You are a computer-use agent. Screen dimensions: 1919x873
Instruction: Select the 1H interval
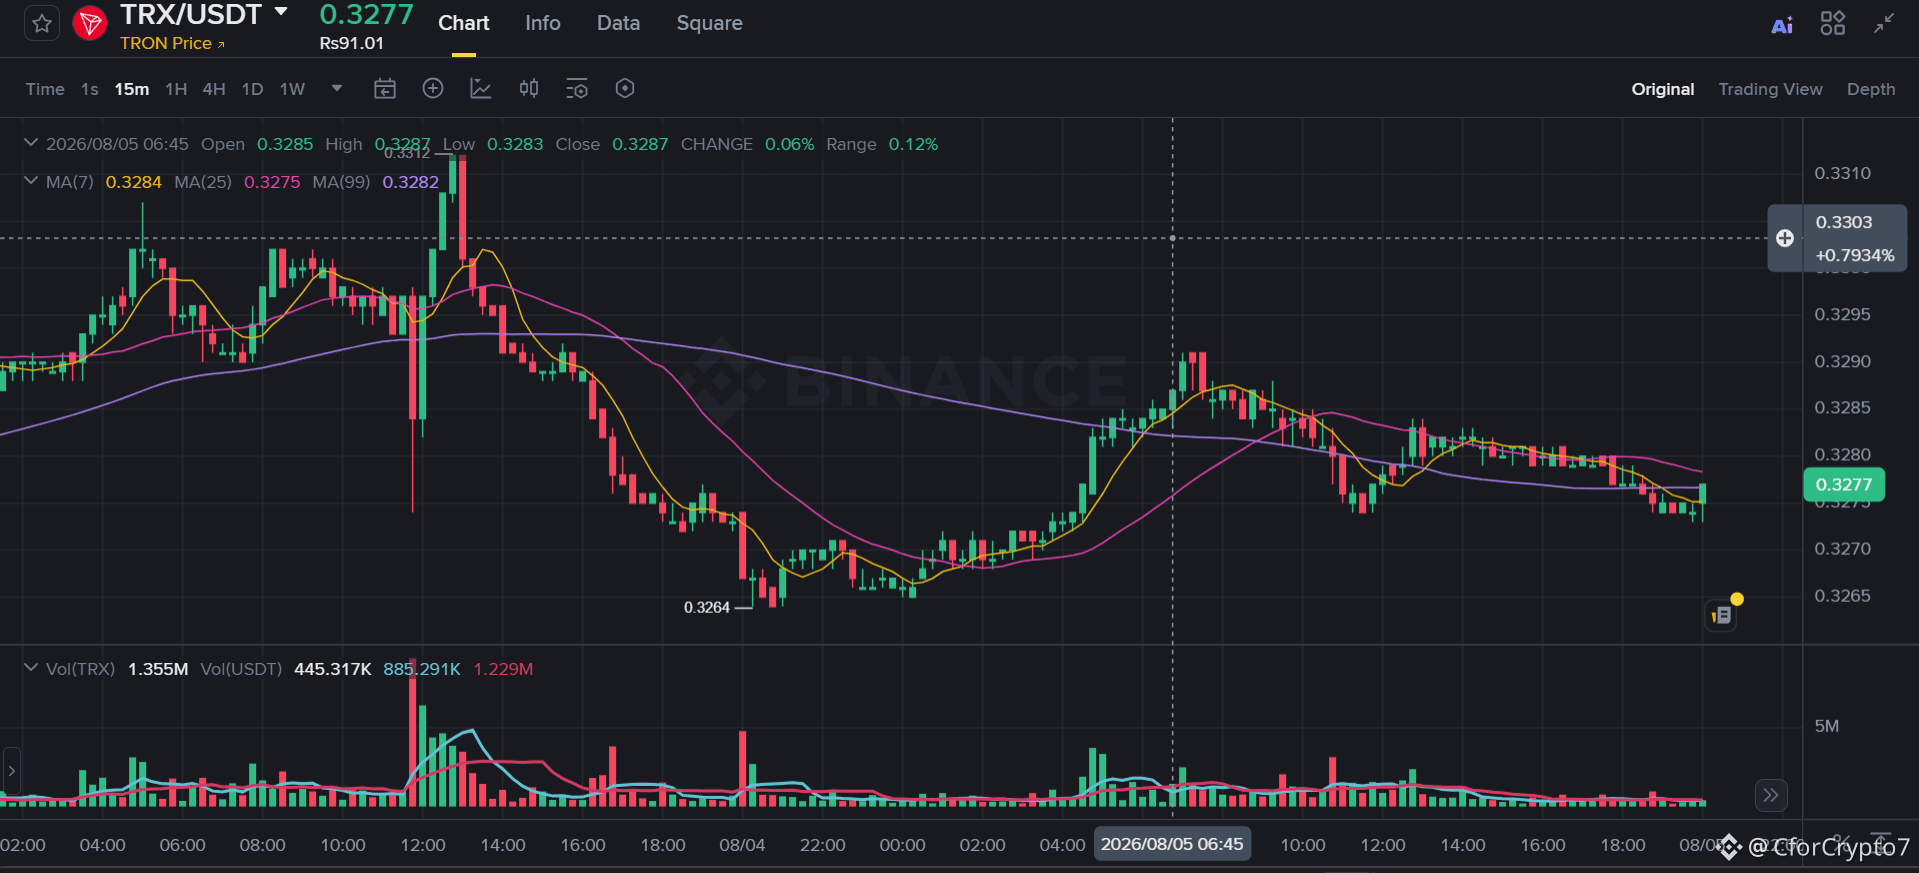(176, 89)
